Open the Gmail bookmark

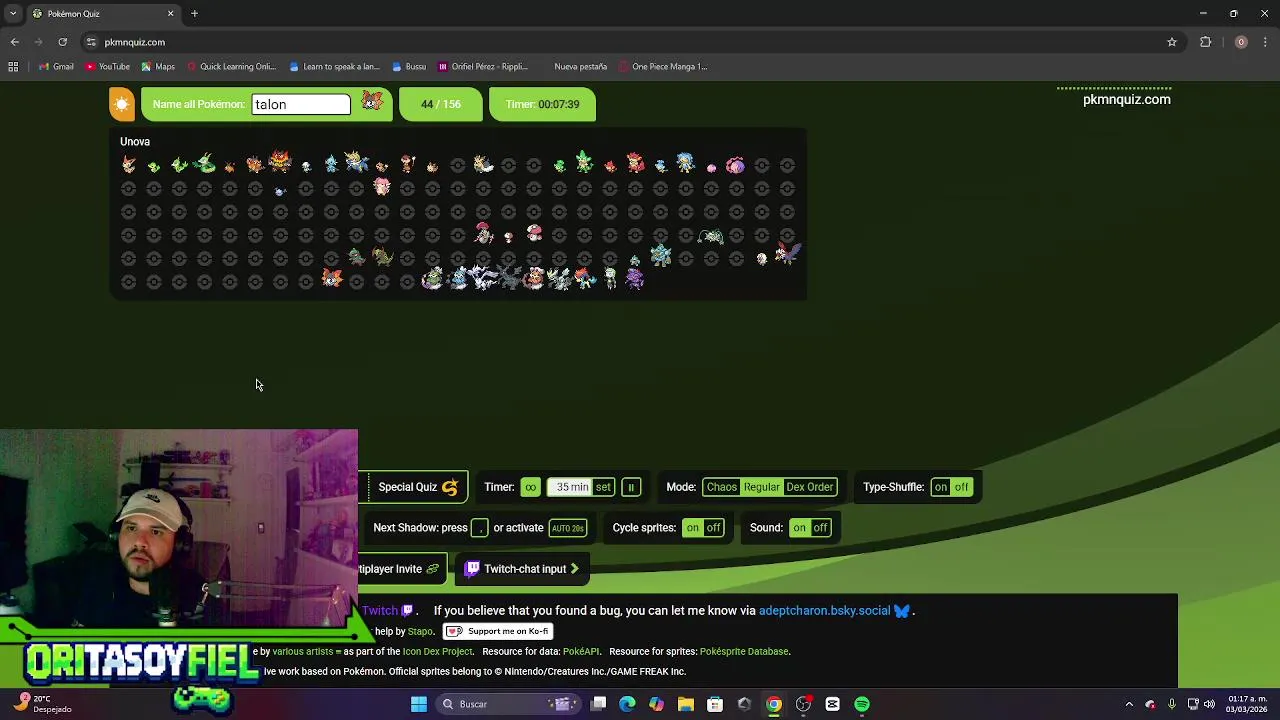(56, 67)
